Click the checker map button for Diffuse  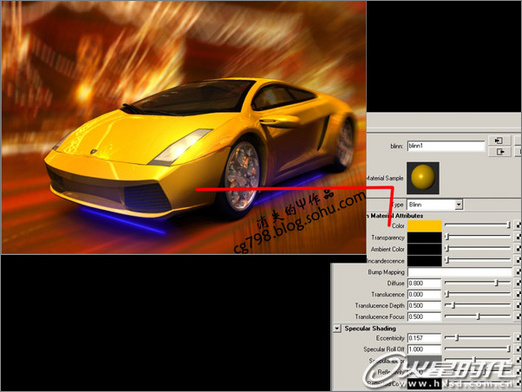pyautogui.click(x=519, y=283)
